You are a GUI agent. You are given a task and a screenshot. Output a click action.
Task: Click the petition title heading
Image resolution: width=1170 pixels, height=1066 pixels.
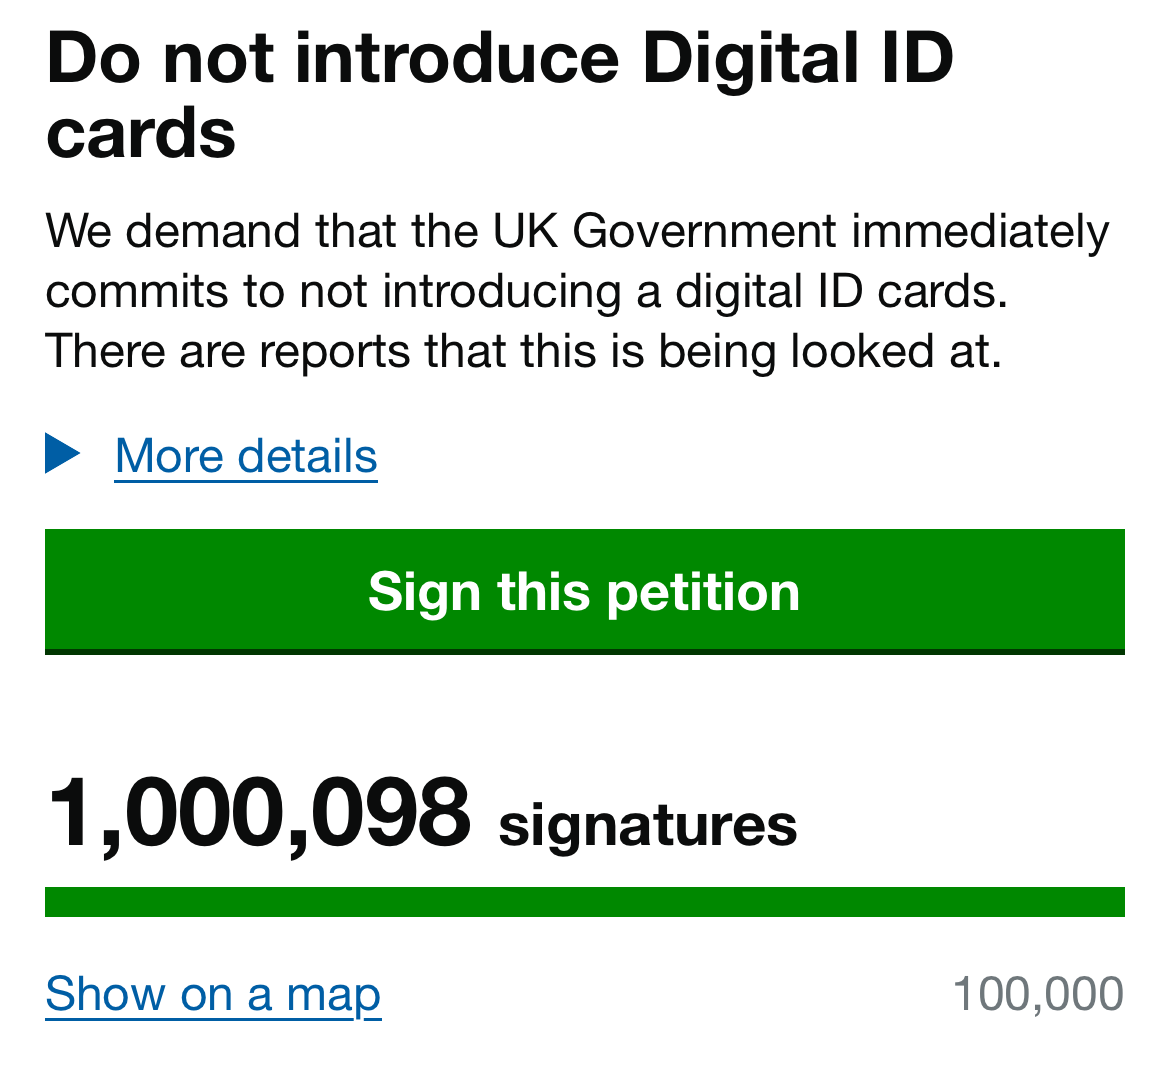pos(500,95)
